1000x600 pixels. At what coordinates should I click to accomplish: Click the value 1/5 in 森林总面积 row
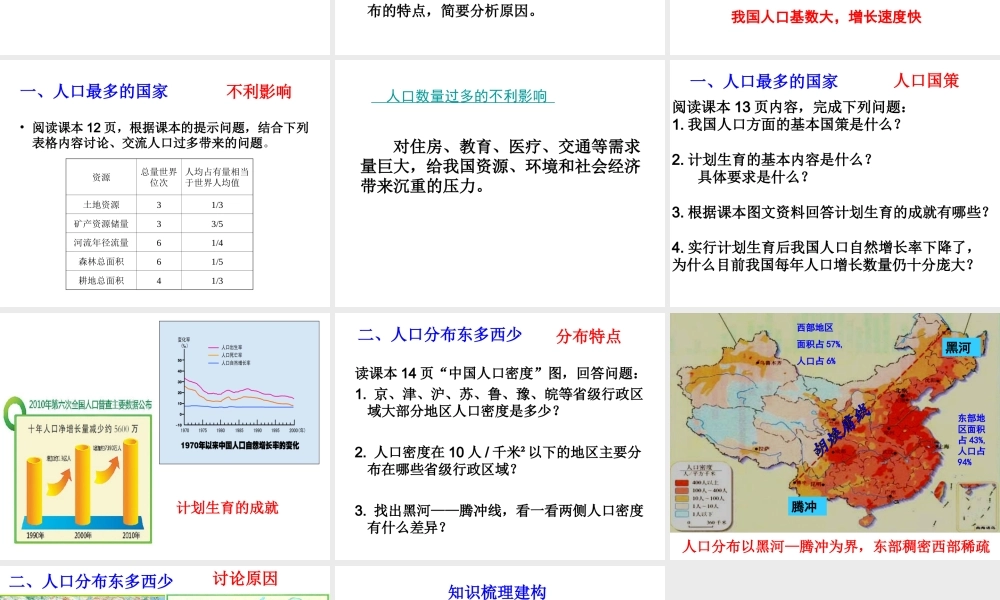pyautogui.click(x=217, y=261)
